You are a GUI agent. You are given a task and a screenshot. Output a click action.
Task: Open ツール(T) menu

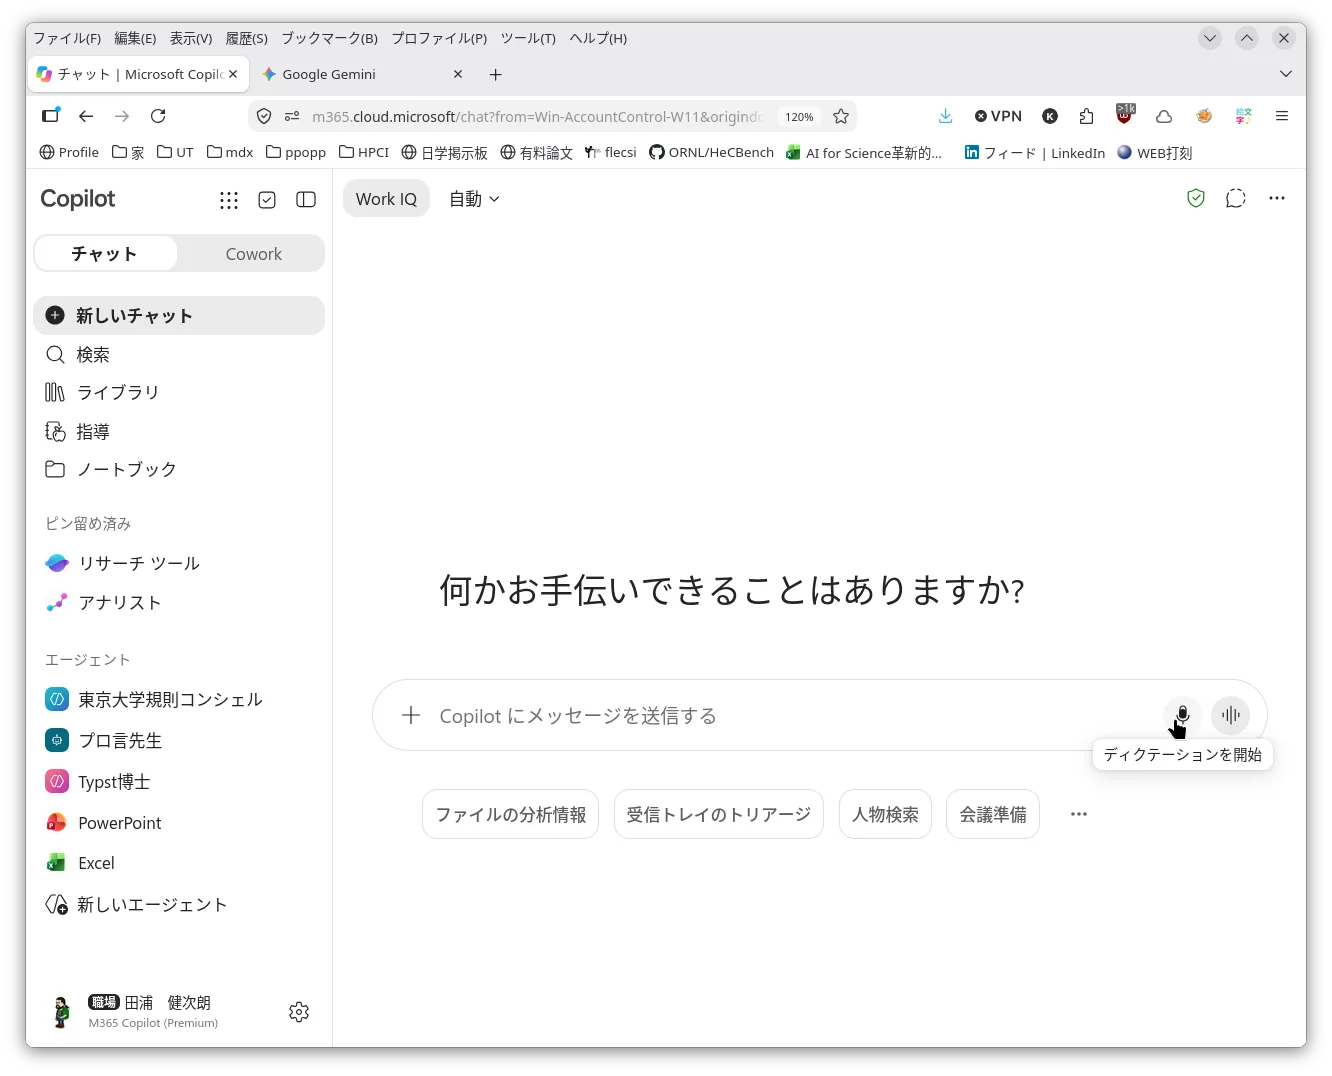tap(528, 38)
